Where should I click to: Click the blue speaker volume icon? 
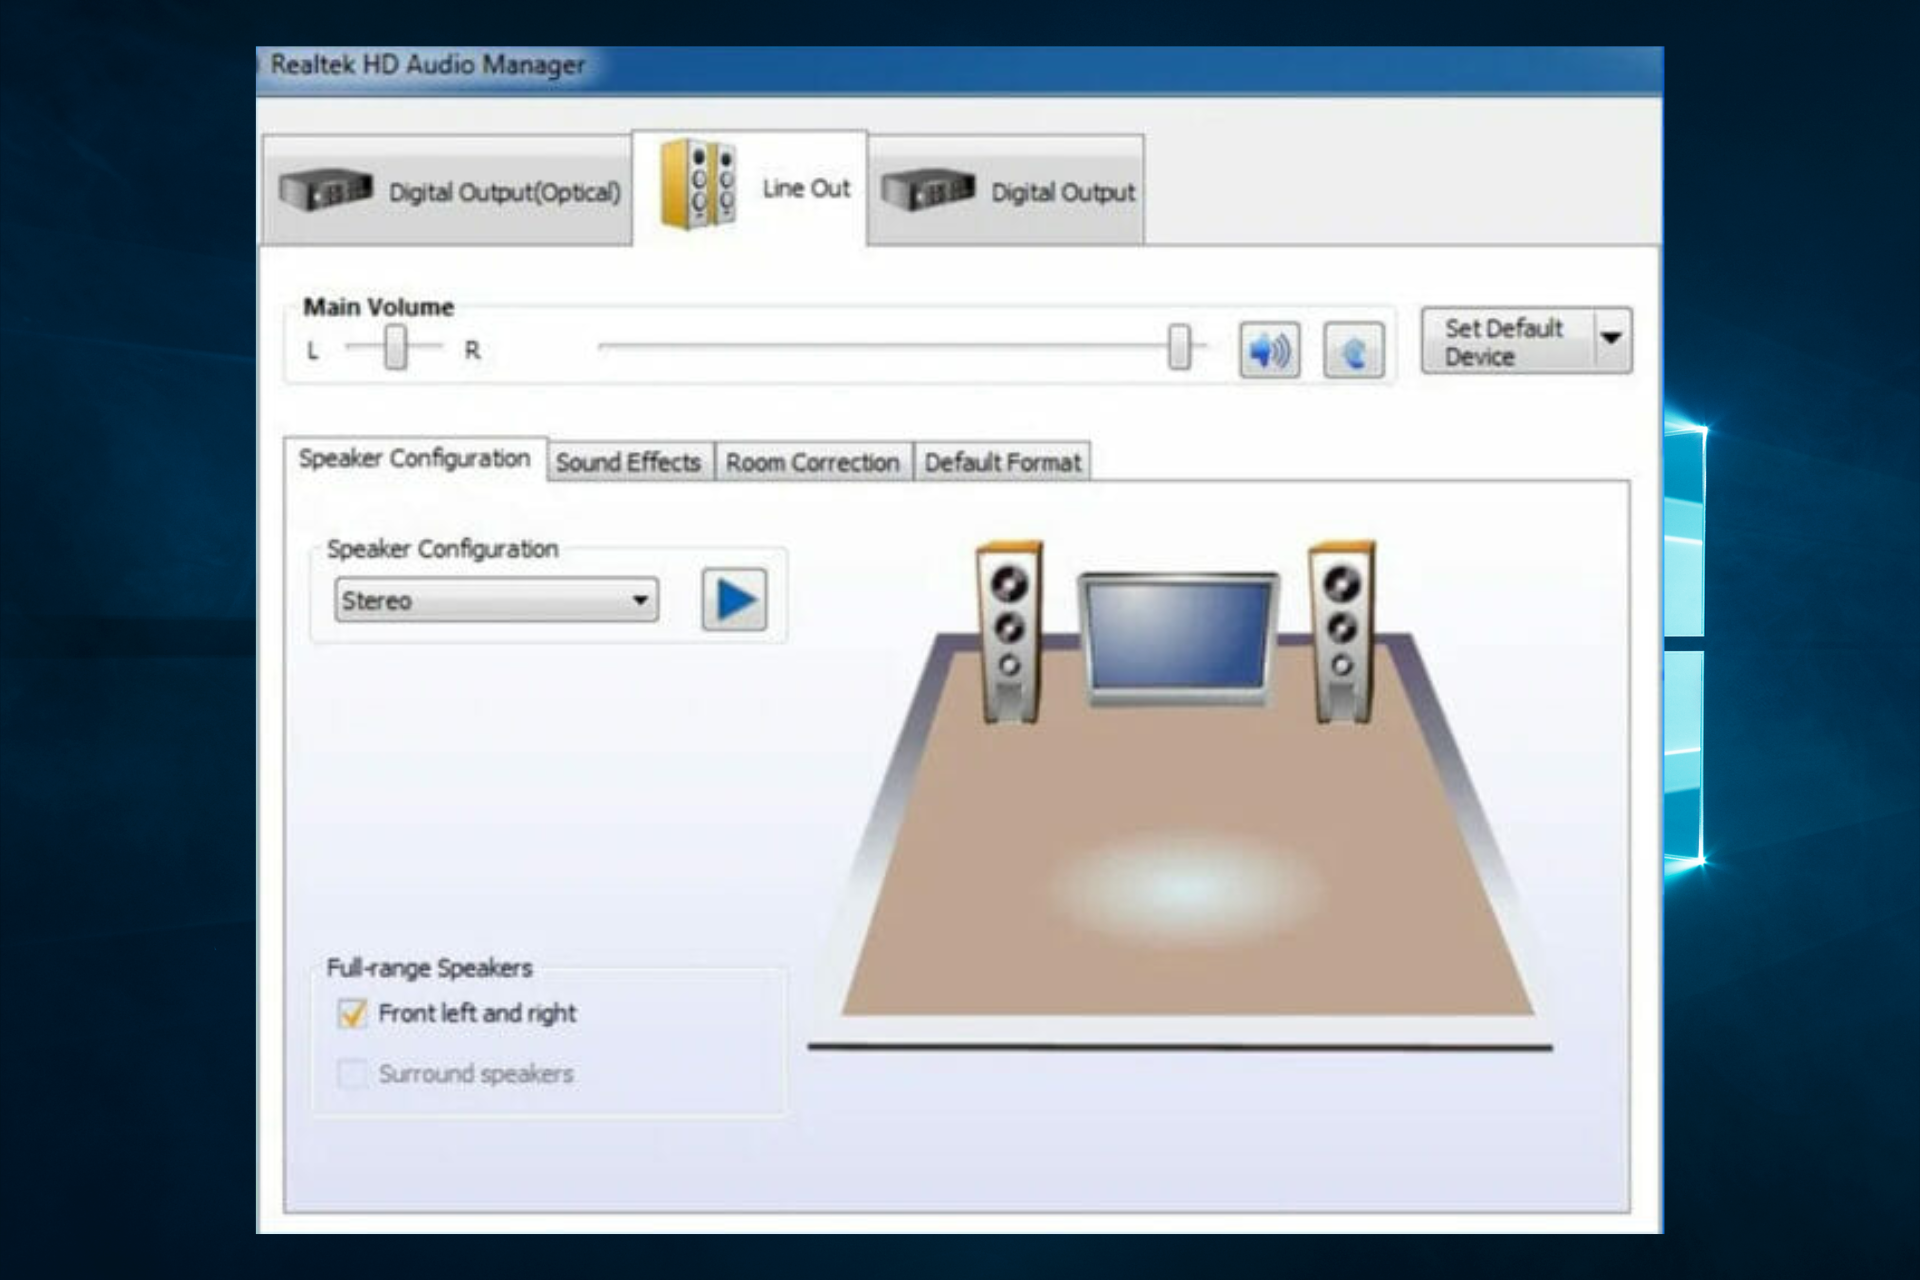pos(1268,349)
